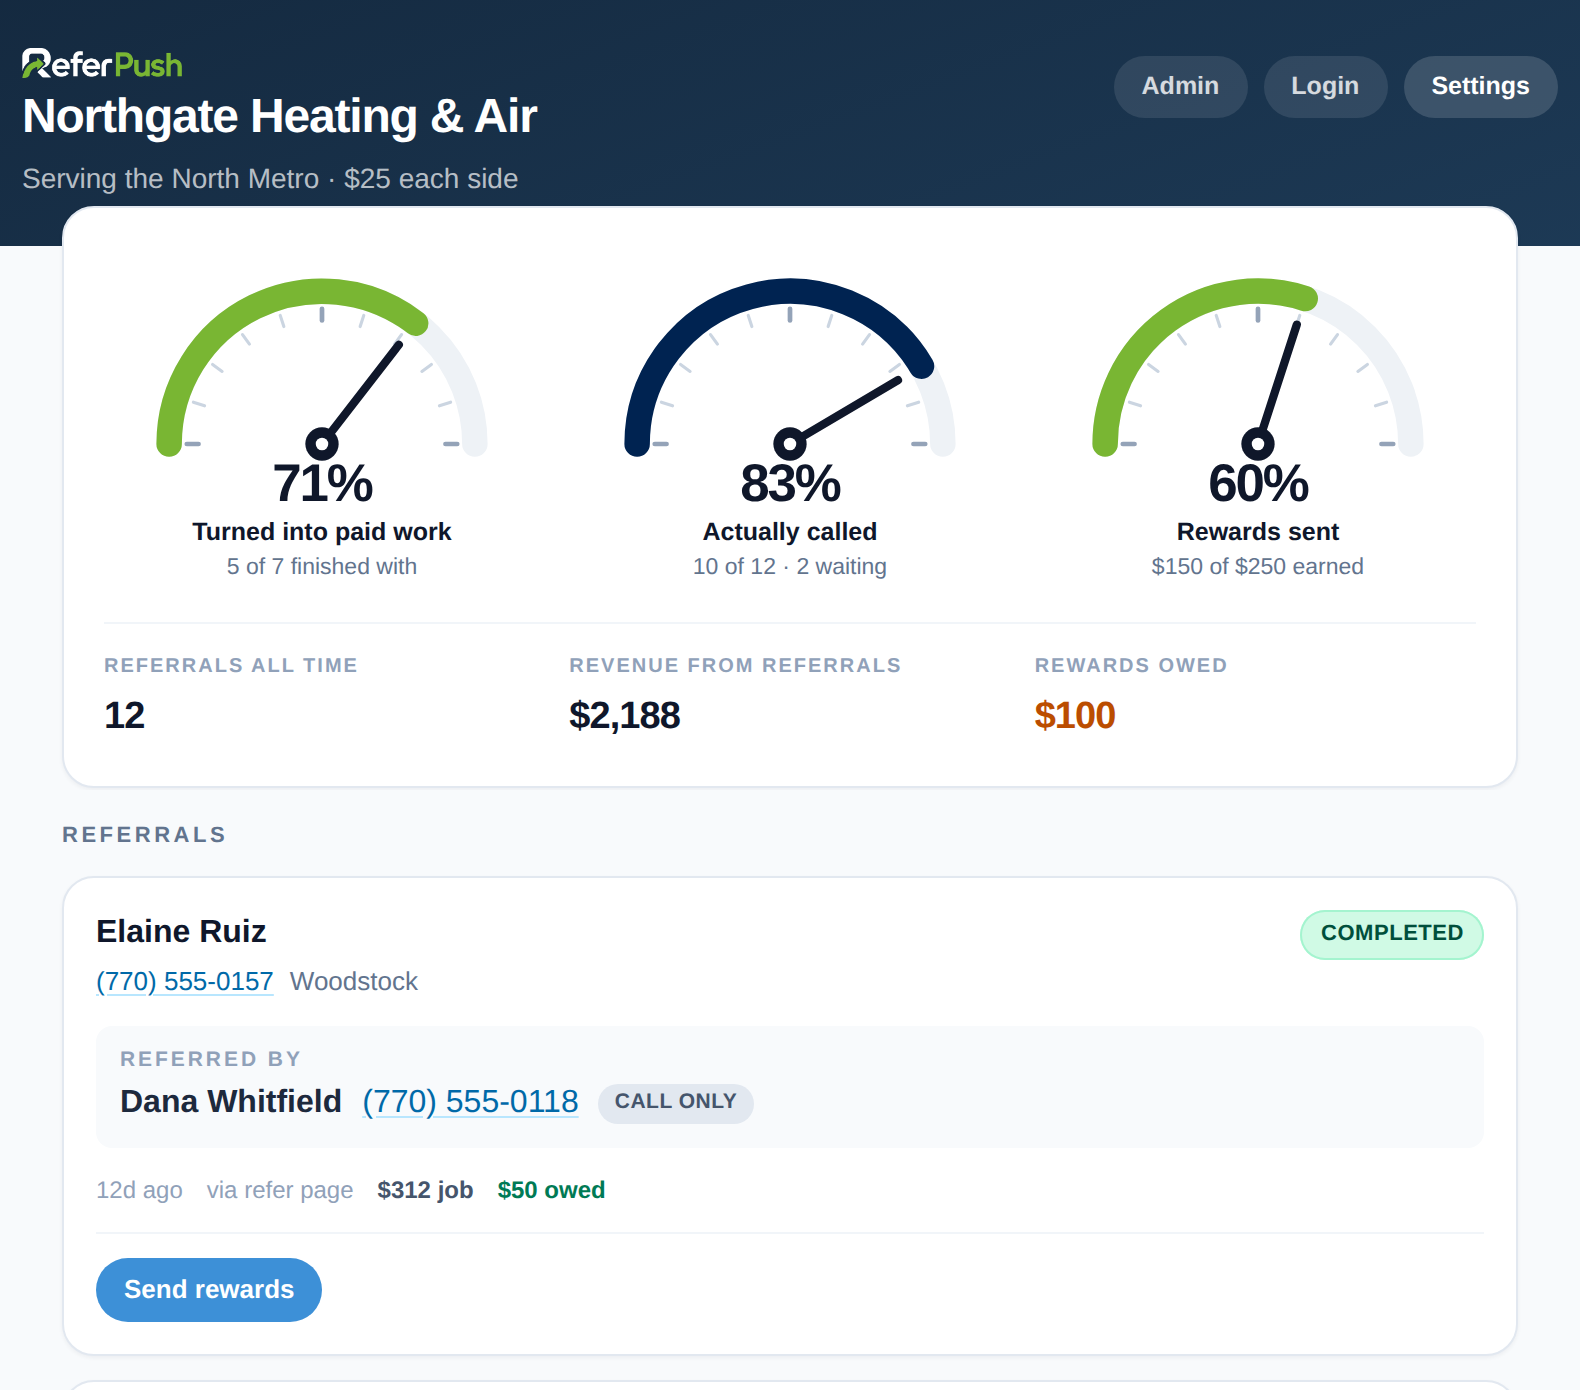Click the ReferPush logo
The height and width of the screenshot is (1390, 1580).
[102, 65]
